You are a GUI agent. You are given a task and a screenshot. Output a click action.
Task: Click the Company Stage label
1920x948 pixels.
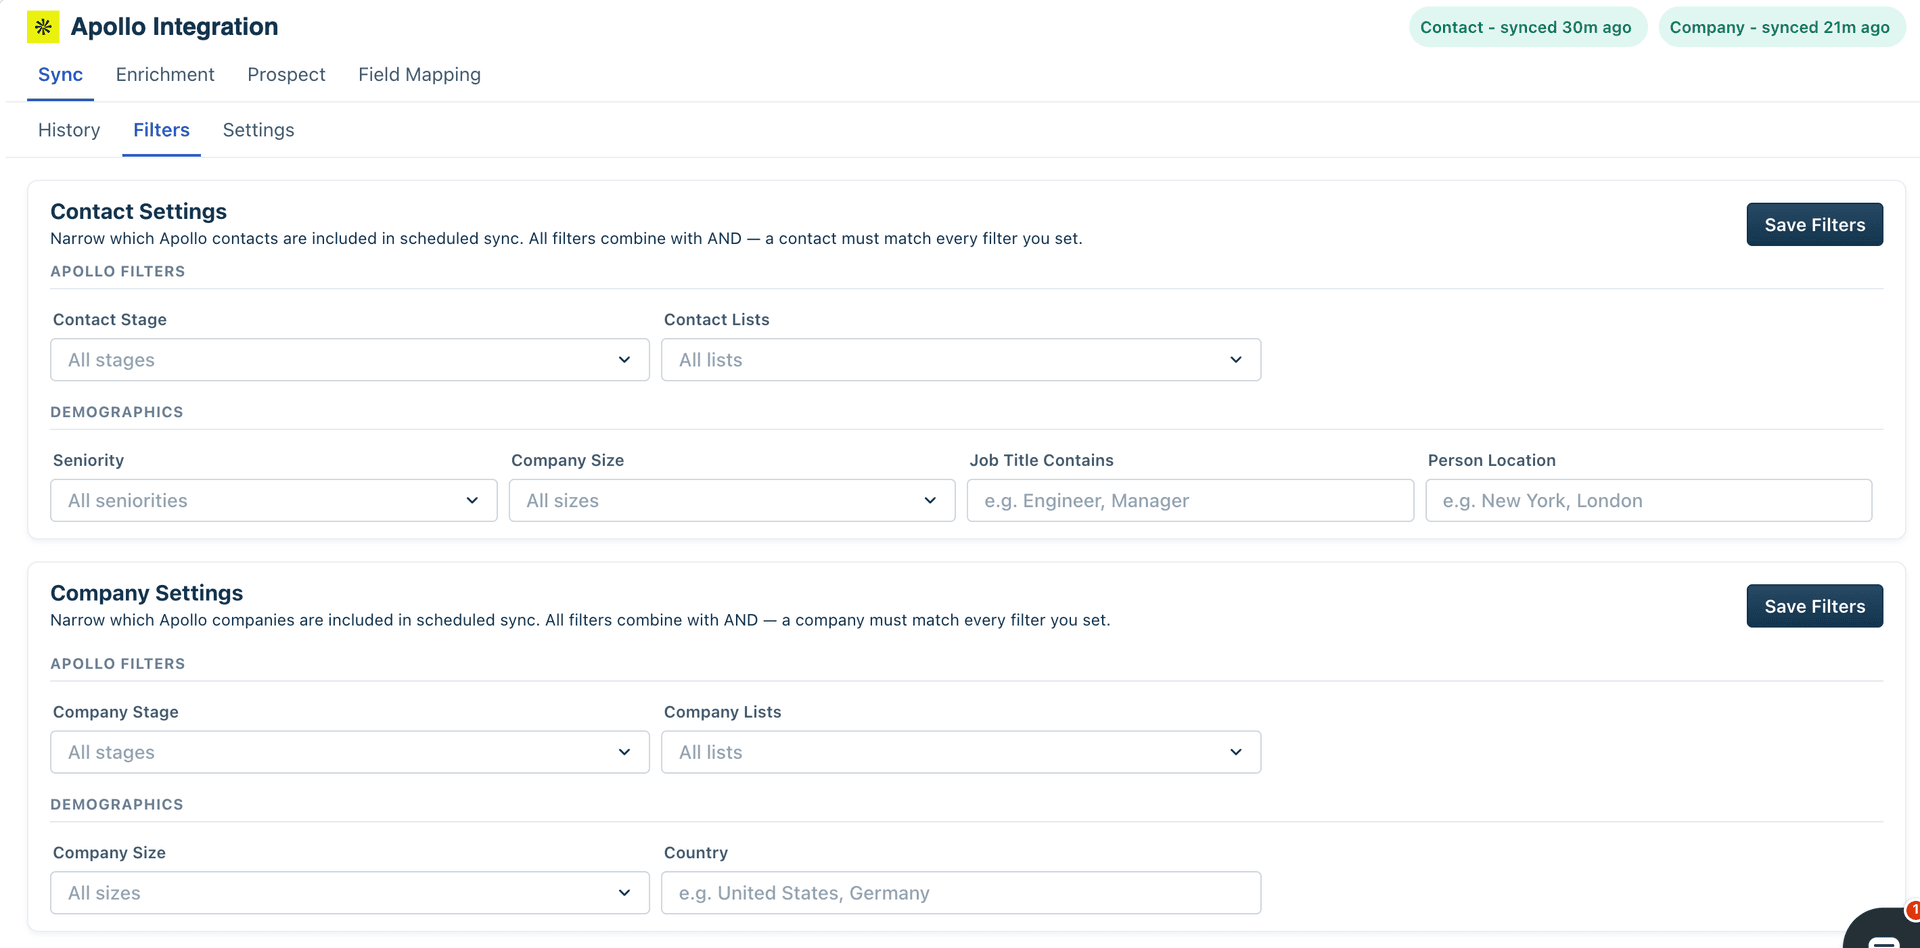(x=116, y=712)
